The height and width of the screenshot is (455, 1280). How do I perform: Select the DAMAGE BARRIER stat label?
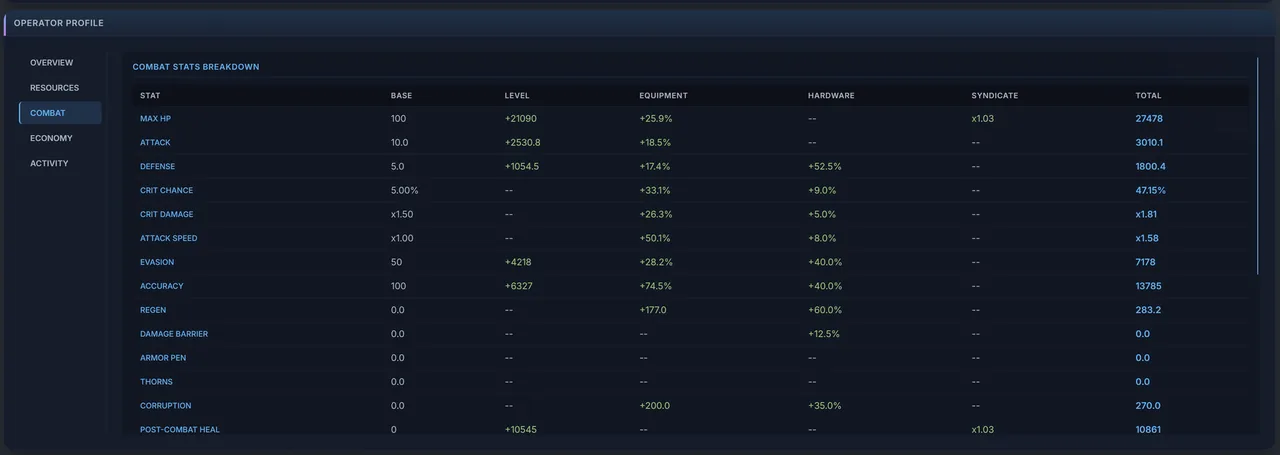coord(174,334)
